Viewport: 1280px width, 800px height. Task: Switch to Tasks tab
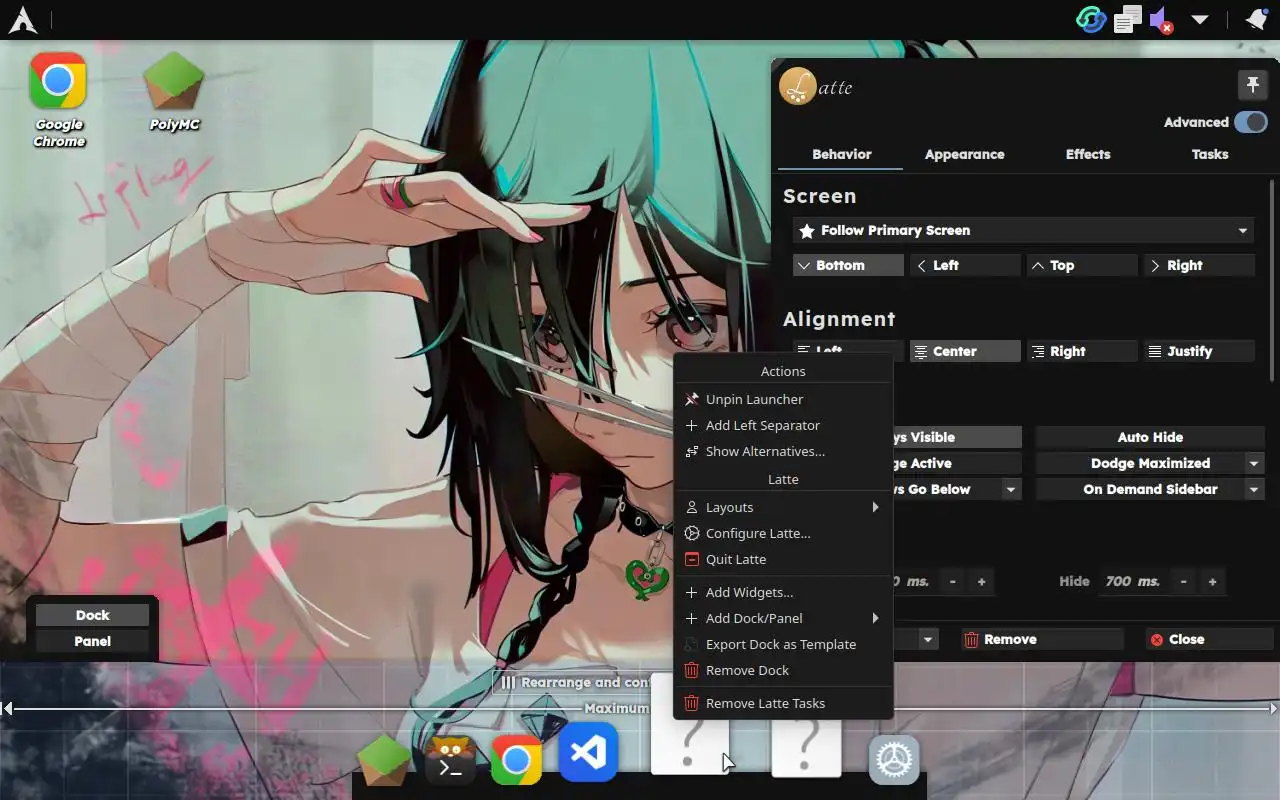(1210, 154)
